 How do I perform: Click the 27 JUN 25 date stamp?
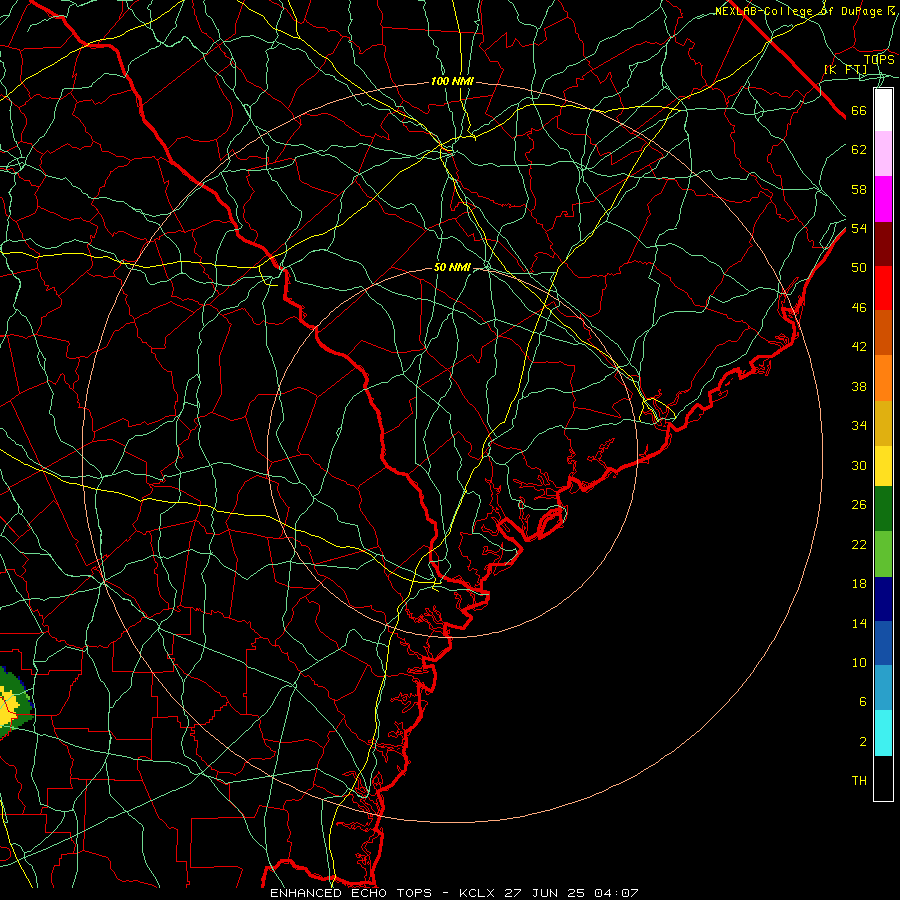click(x=545, y=893)
